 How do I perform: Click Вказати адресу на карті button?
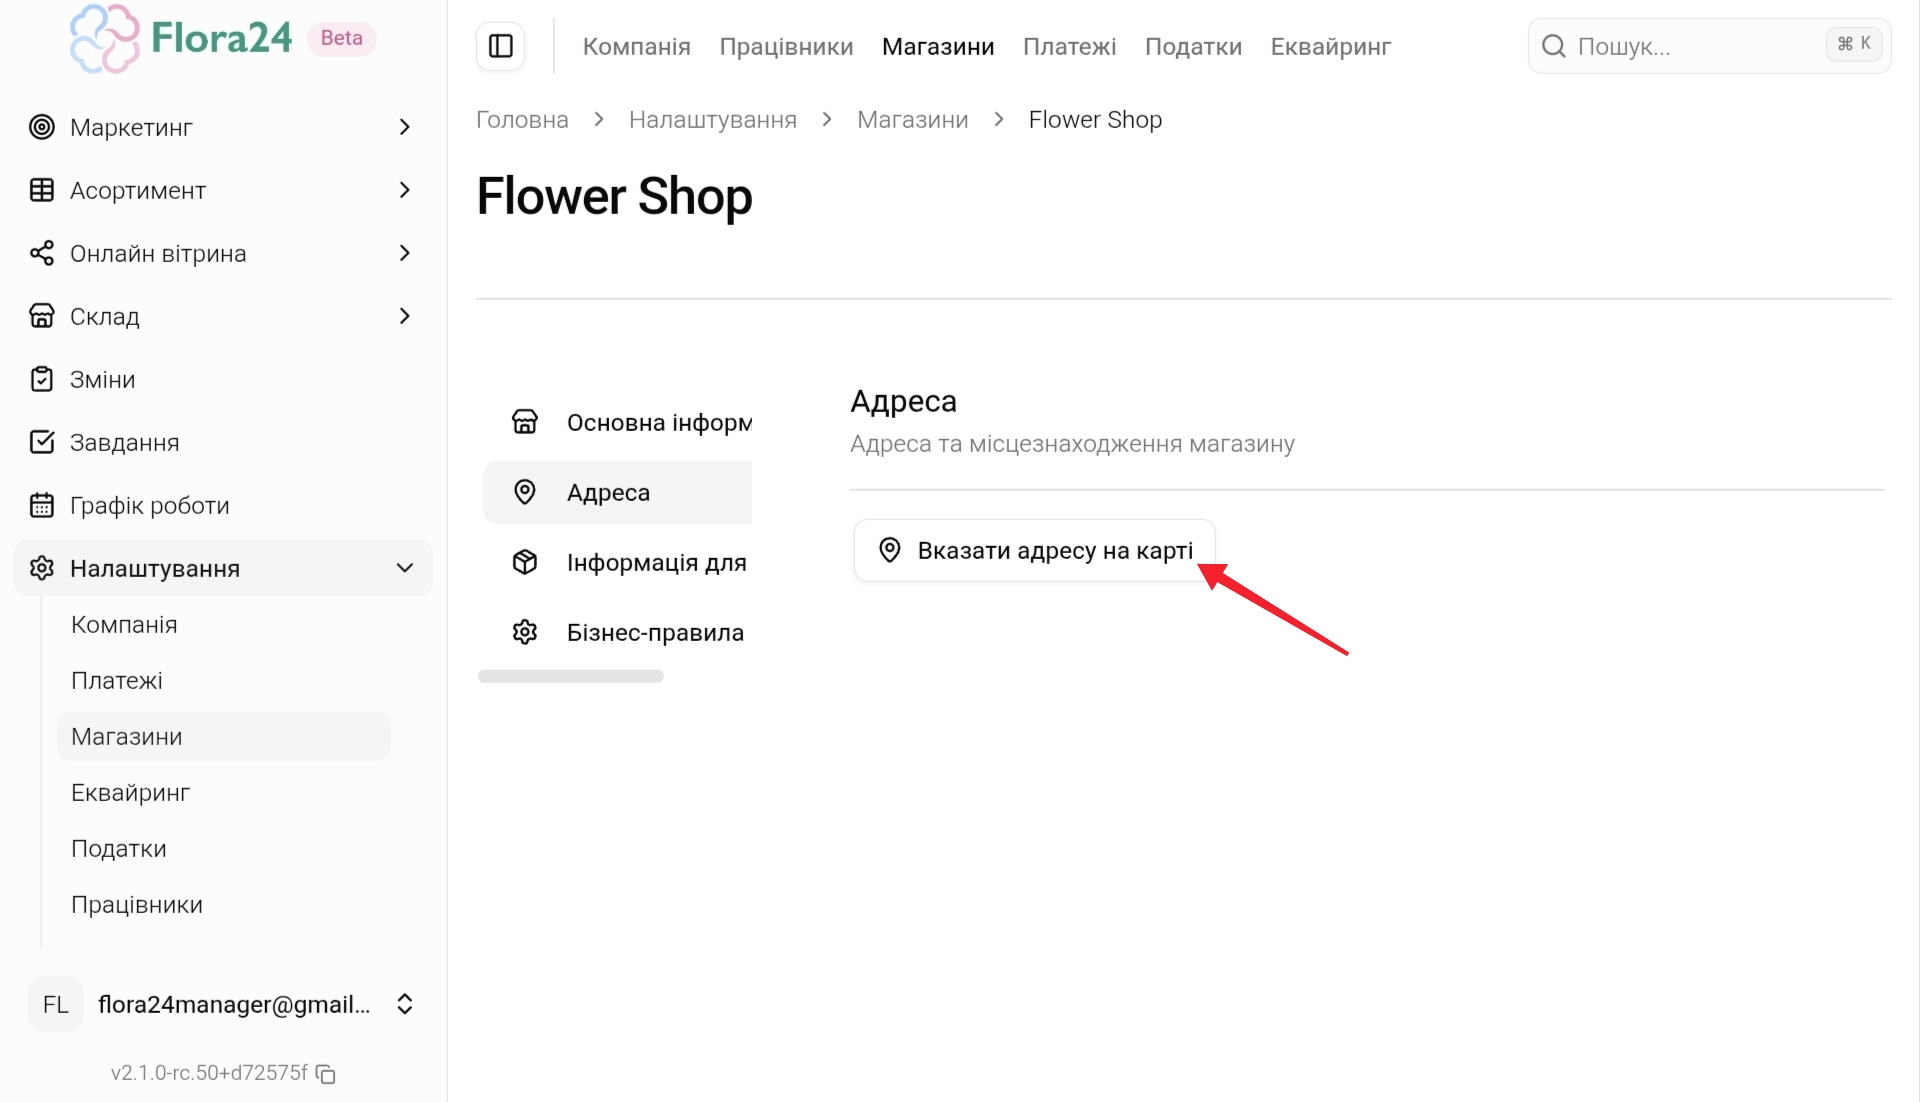[x=1034, y=550]
